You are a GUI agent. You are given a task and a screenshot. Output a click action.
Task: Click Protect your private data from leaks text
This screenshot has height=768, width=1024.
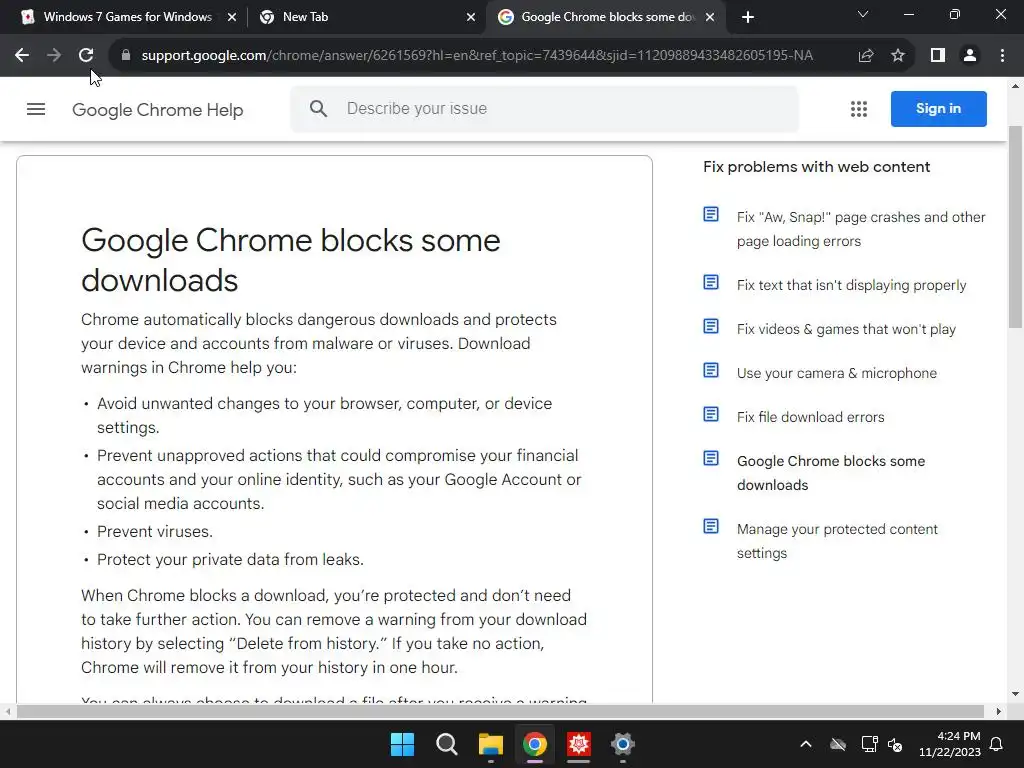(230, 560)
